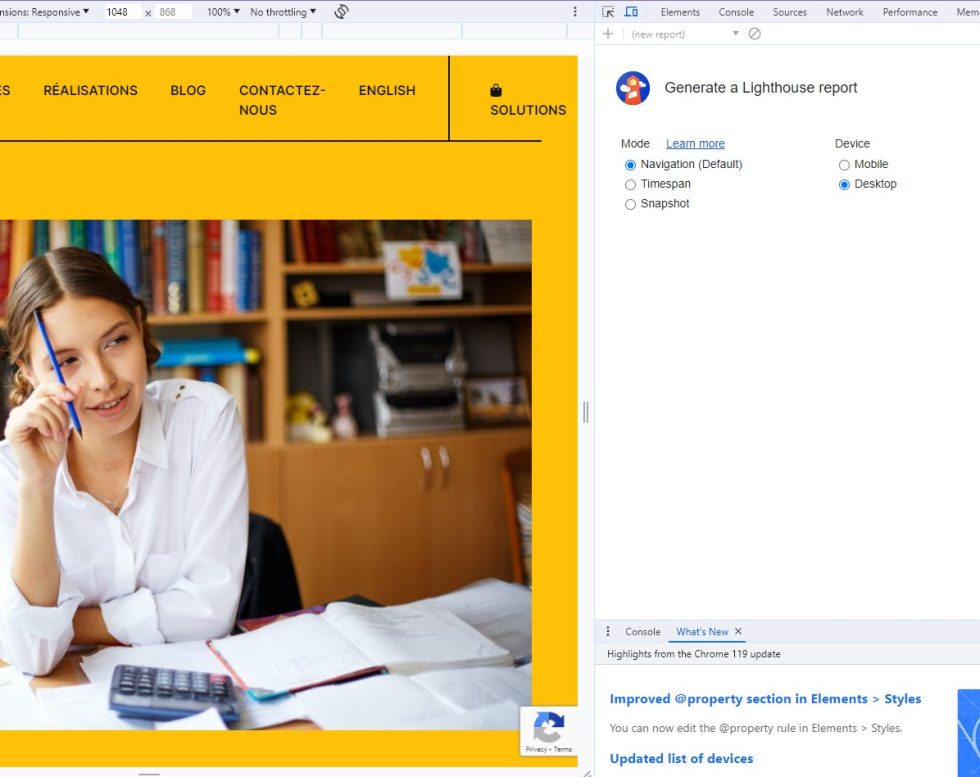Toggle the device toolbar icon
The image size is (980, 777).
coord(631,12)
